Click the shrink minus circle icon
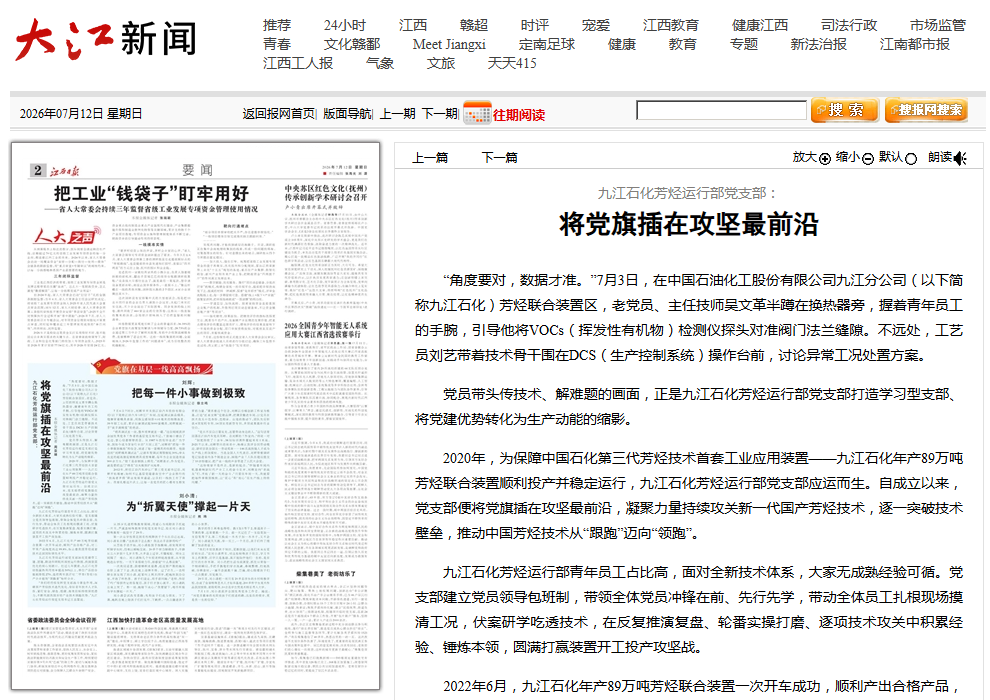Viewport: 990px width, 700px height. tap(868, 159)
